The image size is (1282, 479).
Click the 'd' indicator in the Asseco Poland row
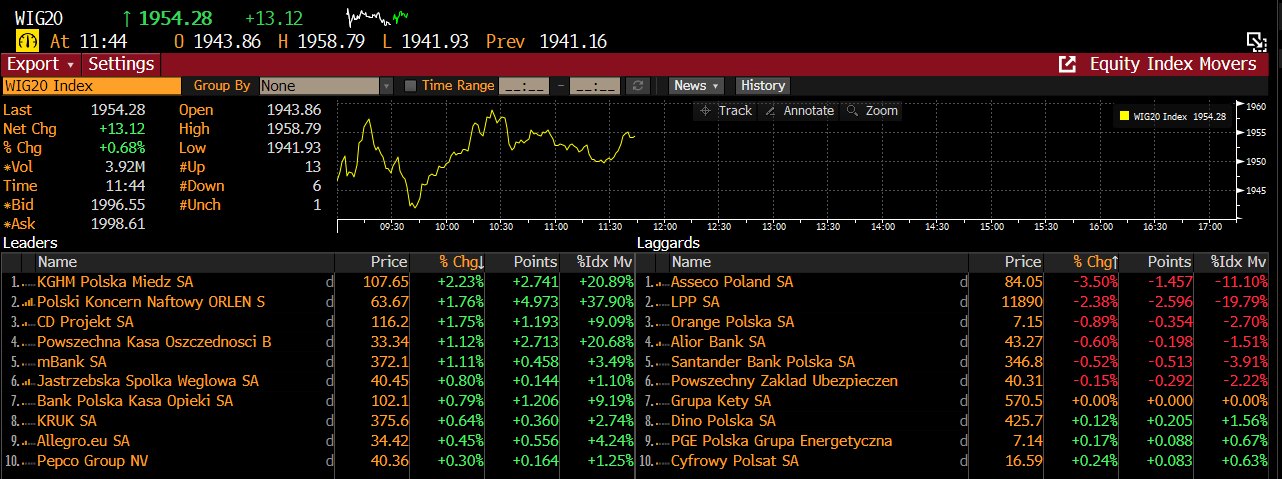pos(964,282)
